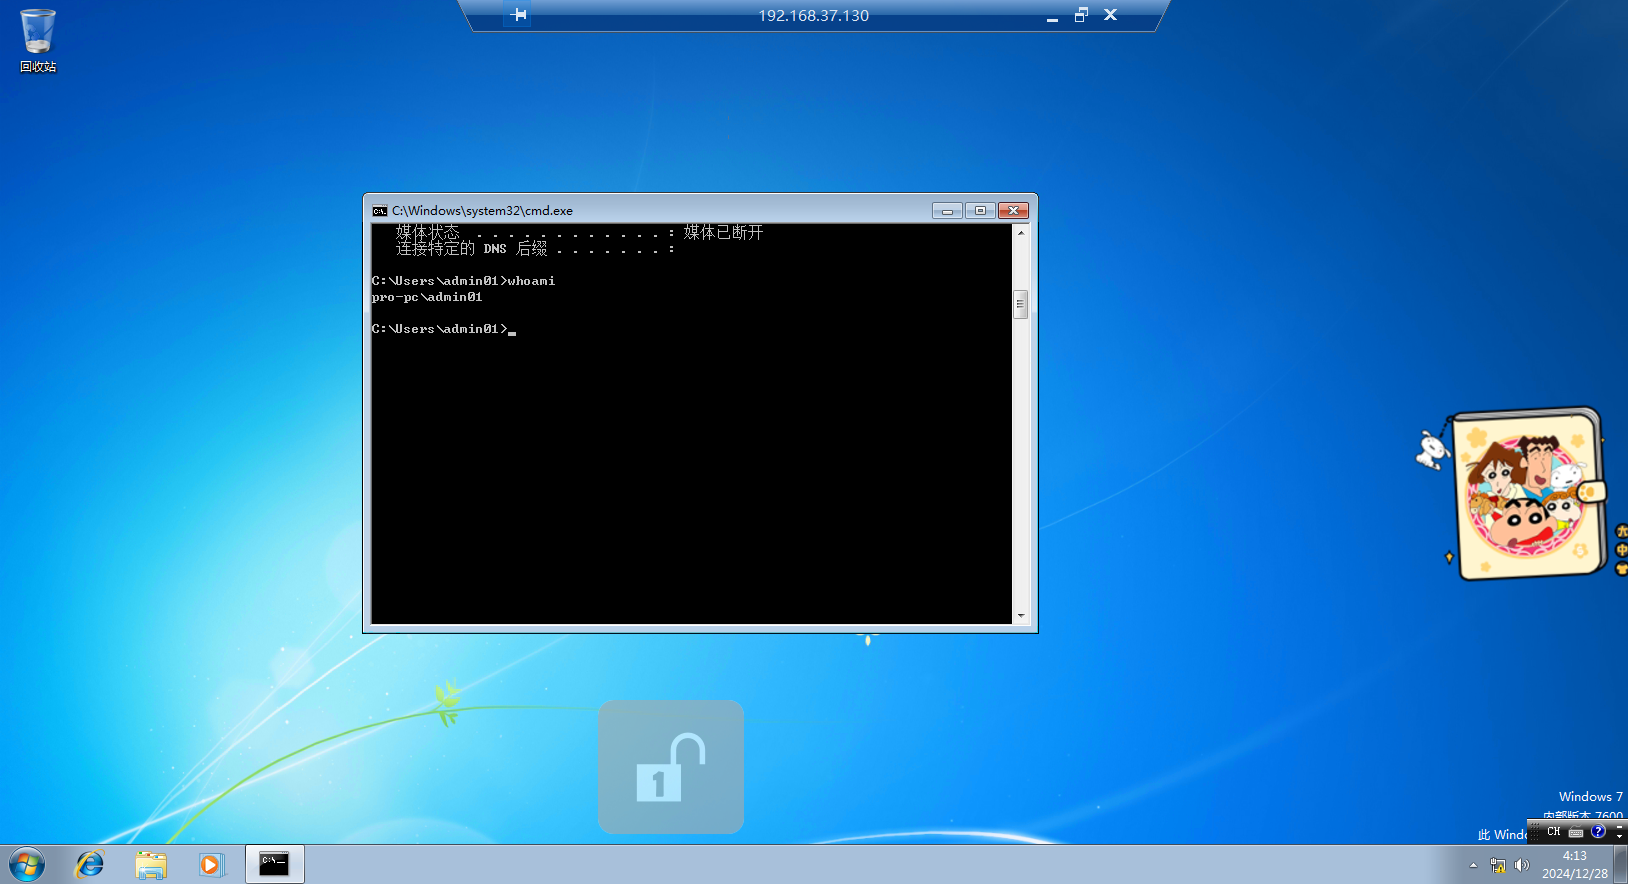Click the 连接特定的 DNS 后缀 line

pos(535,248)
